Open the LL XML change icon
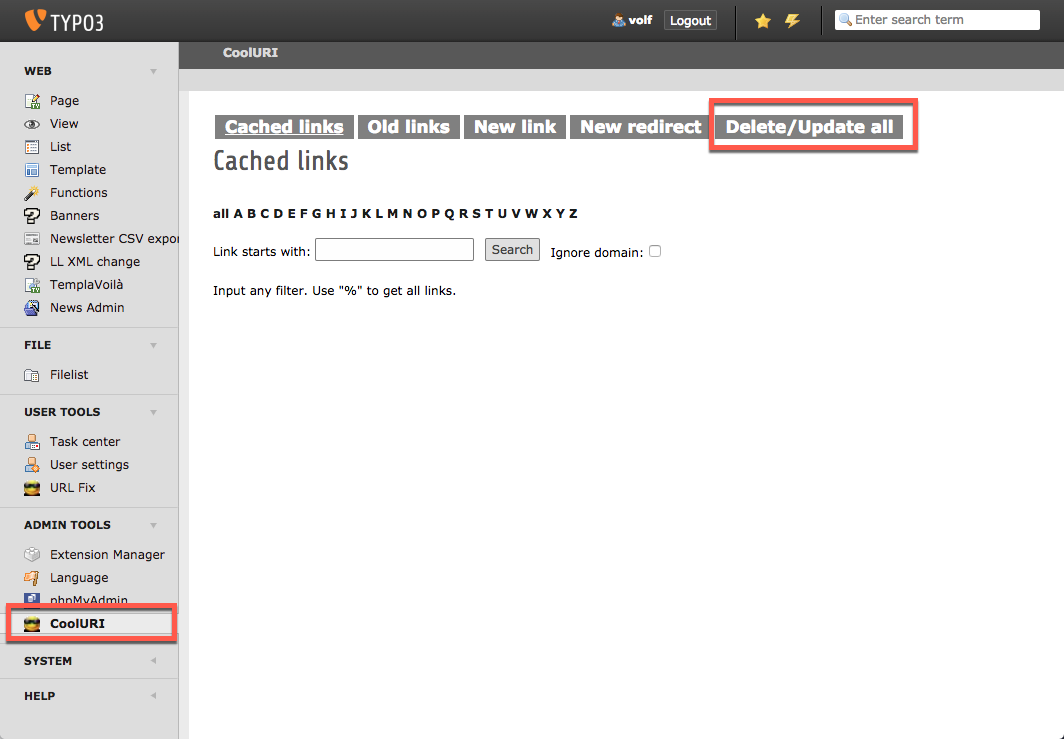The height and width of the screenshot is (739, 1064). (32, 262)
